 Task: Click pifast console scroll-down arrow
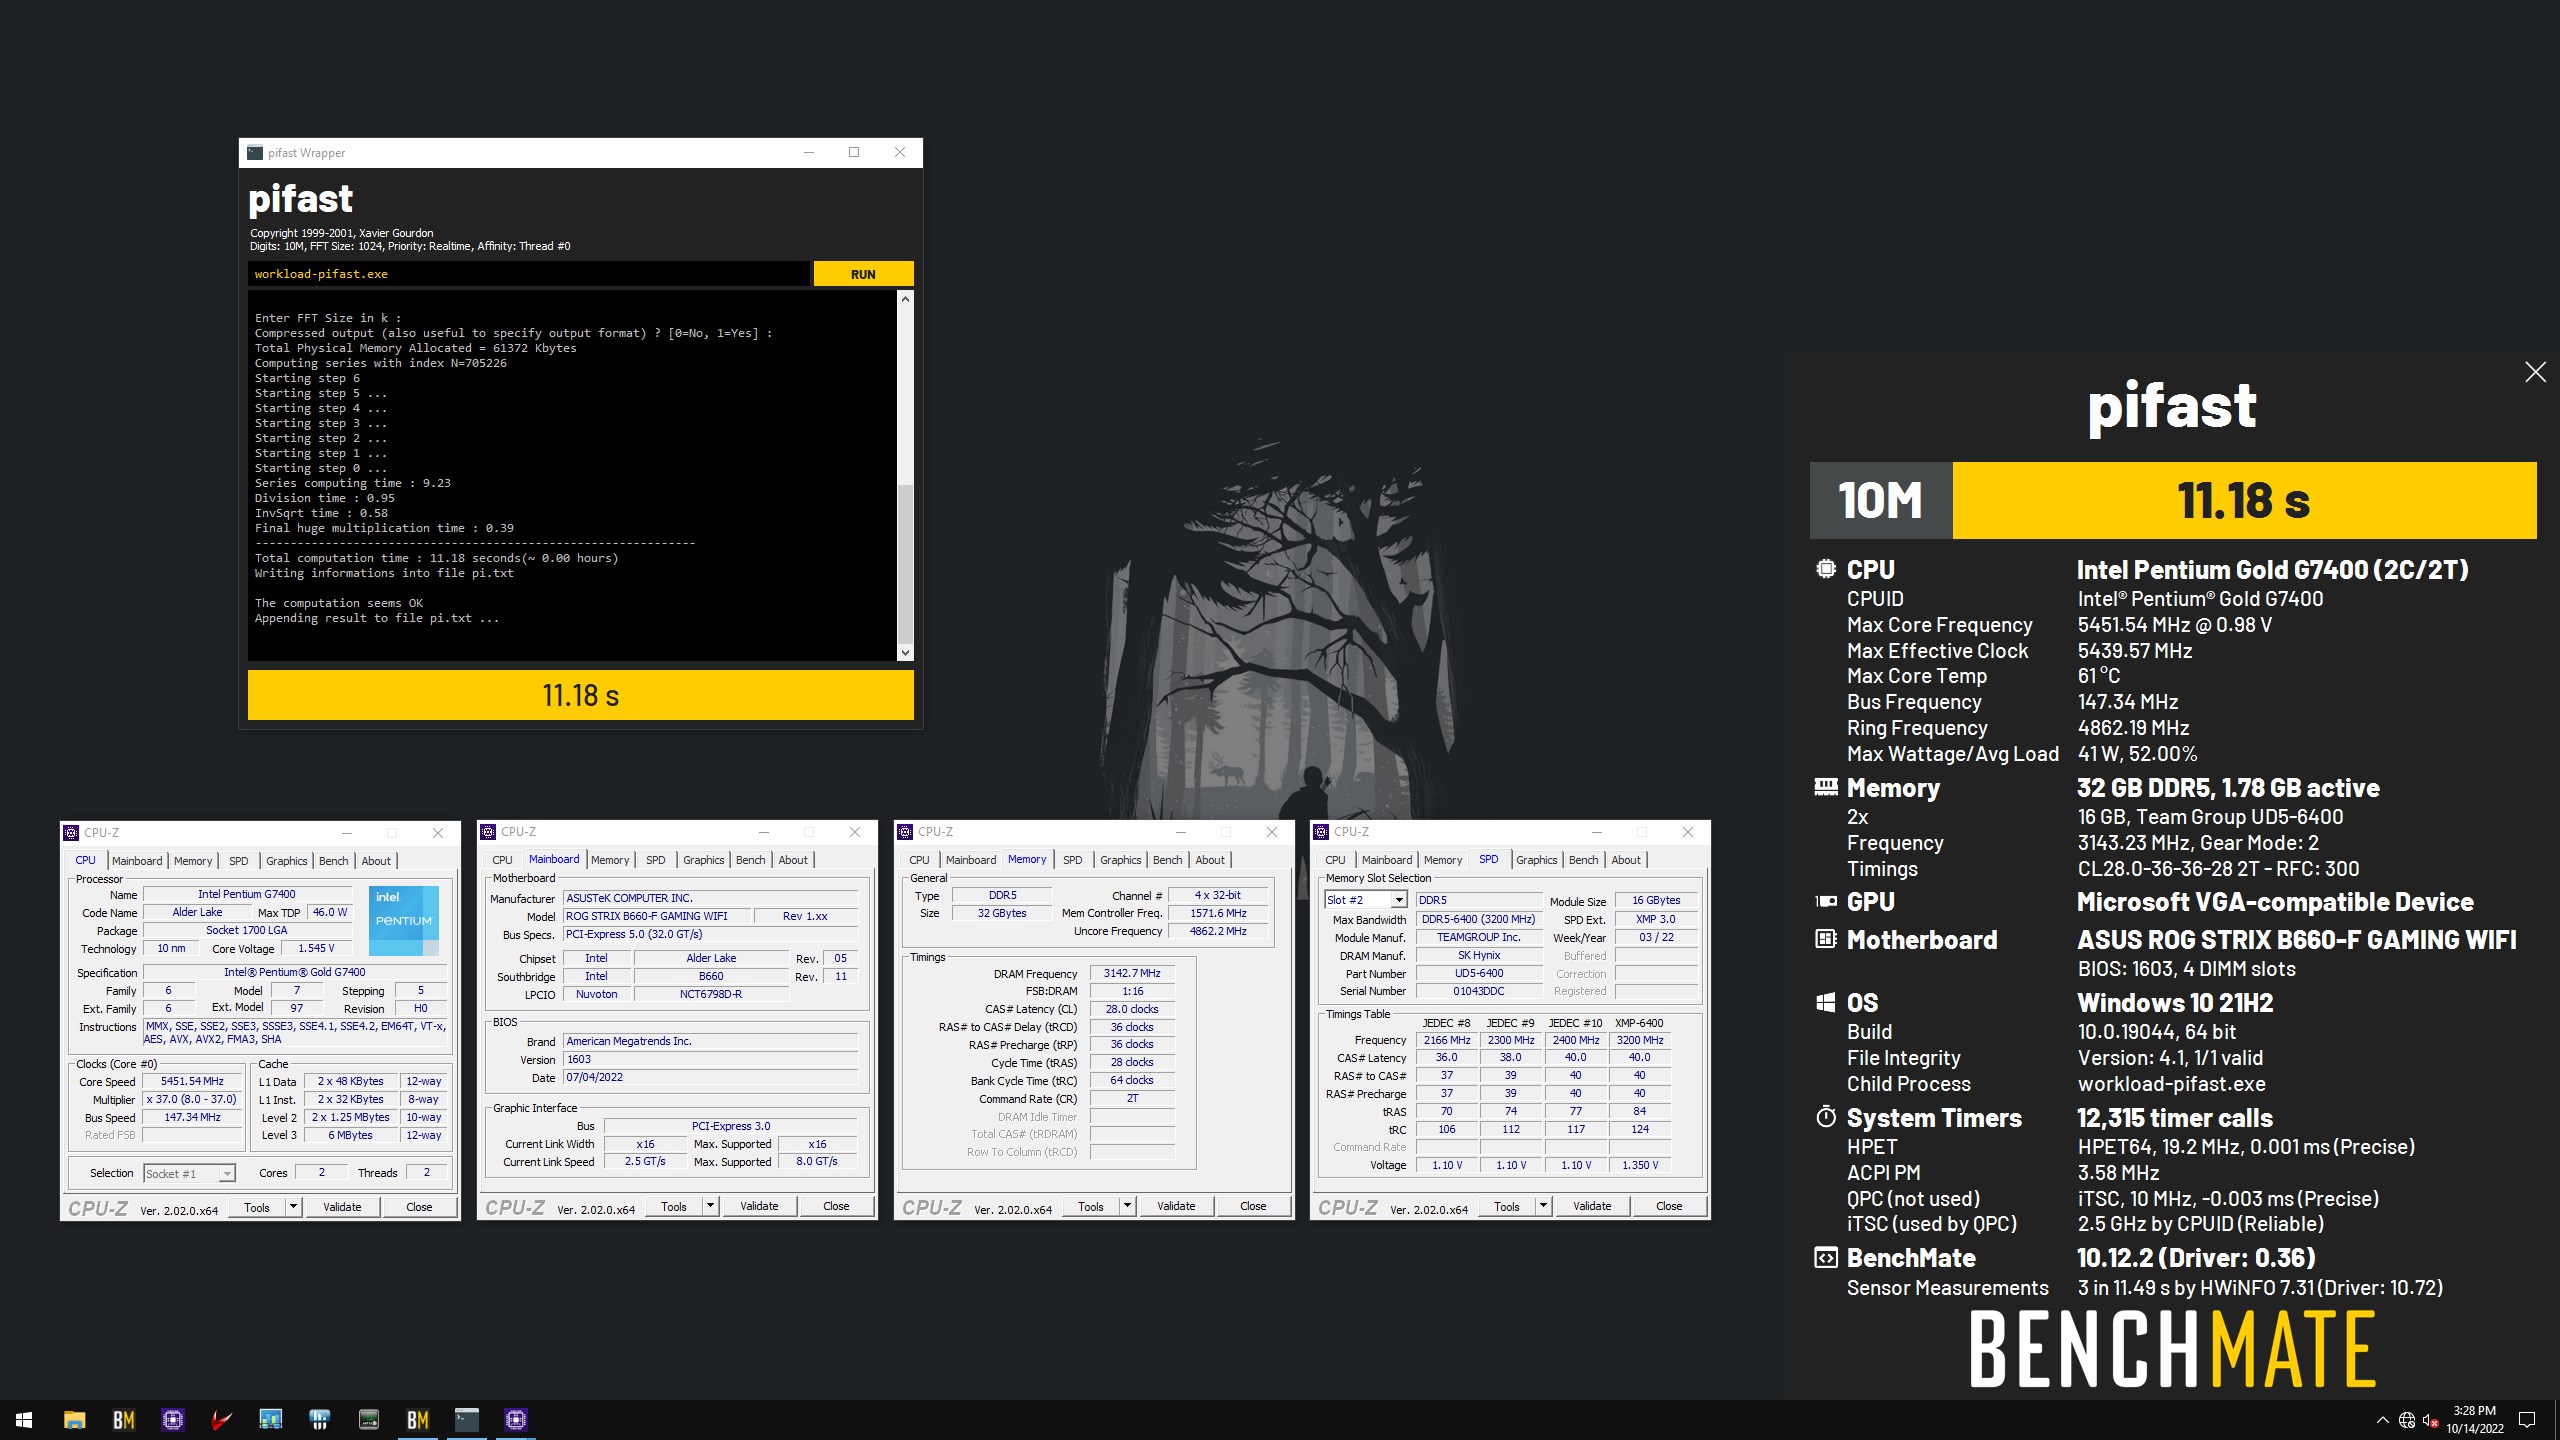pos(905,653)
